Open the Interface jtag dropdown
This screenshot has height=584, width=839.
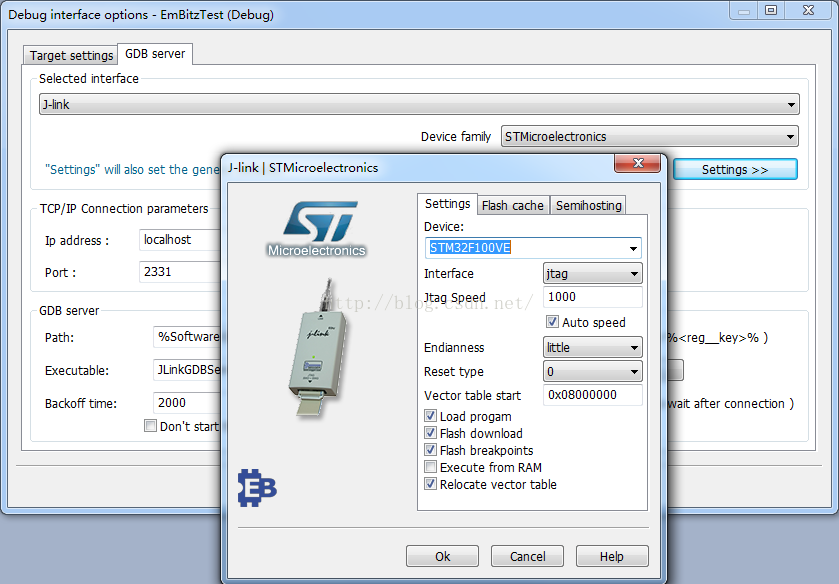coord(592,274)
